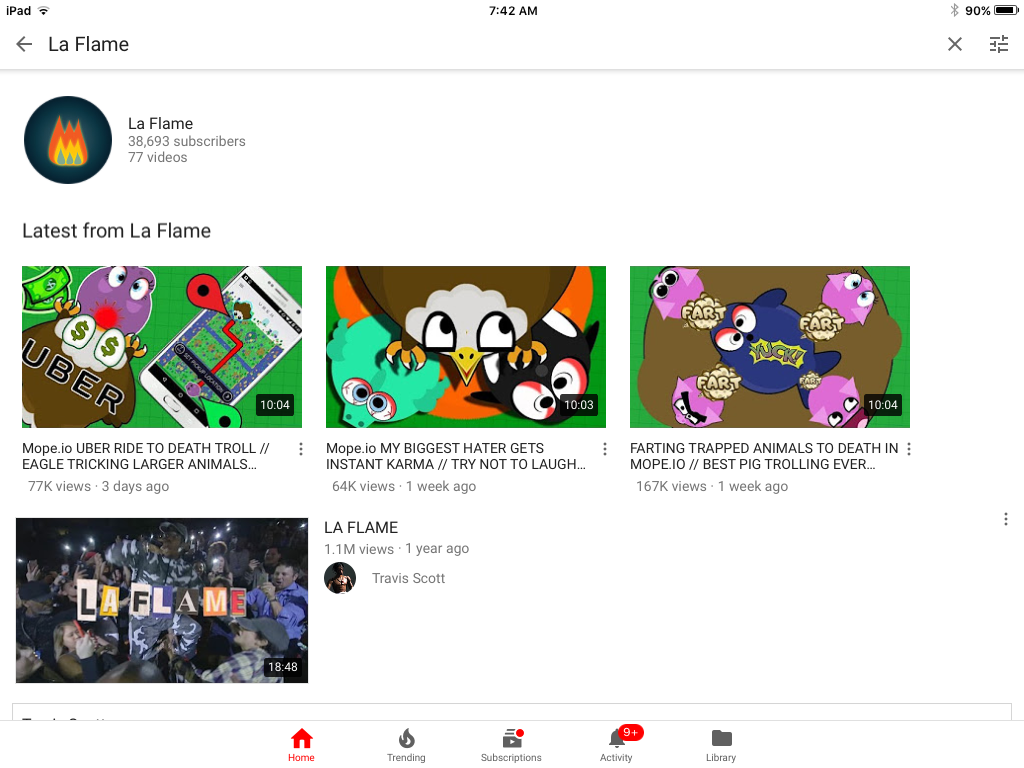
Task: Open options menu for LA FLAME Travis Scott video
Action: click(1006, 519)
